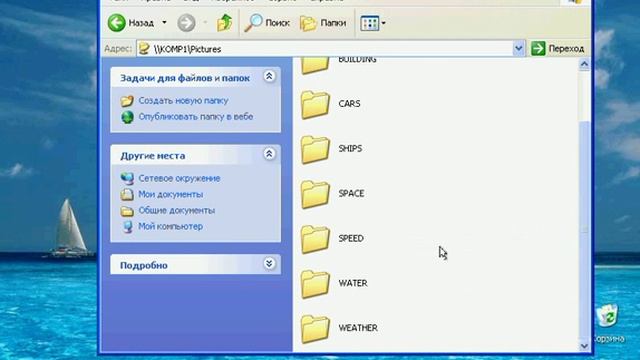Click the scroll up arrow of file list
The image size is (640, 360).
pyautogui.click(x=584, y=64)
